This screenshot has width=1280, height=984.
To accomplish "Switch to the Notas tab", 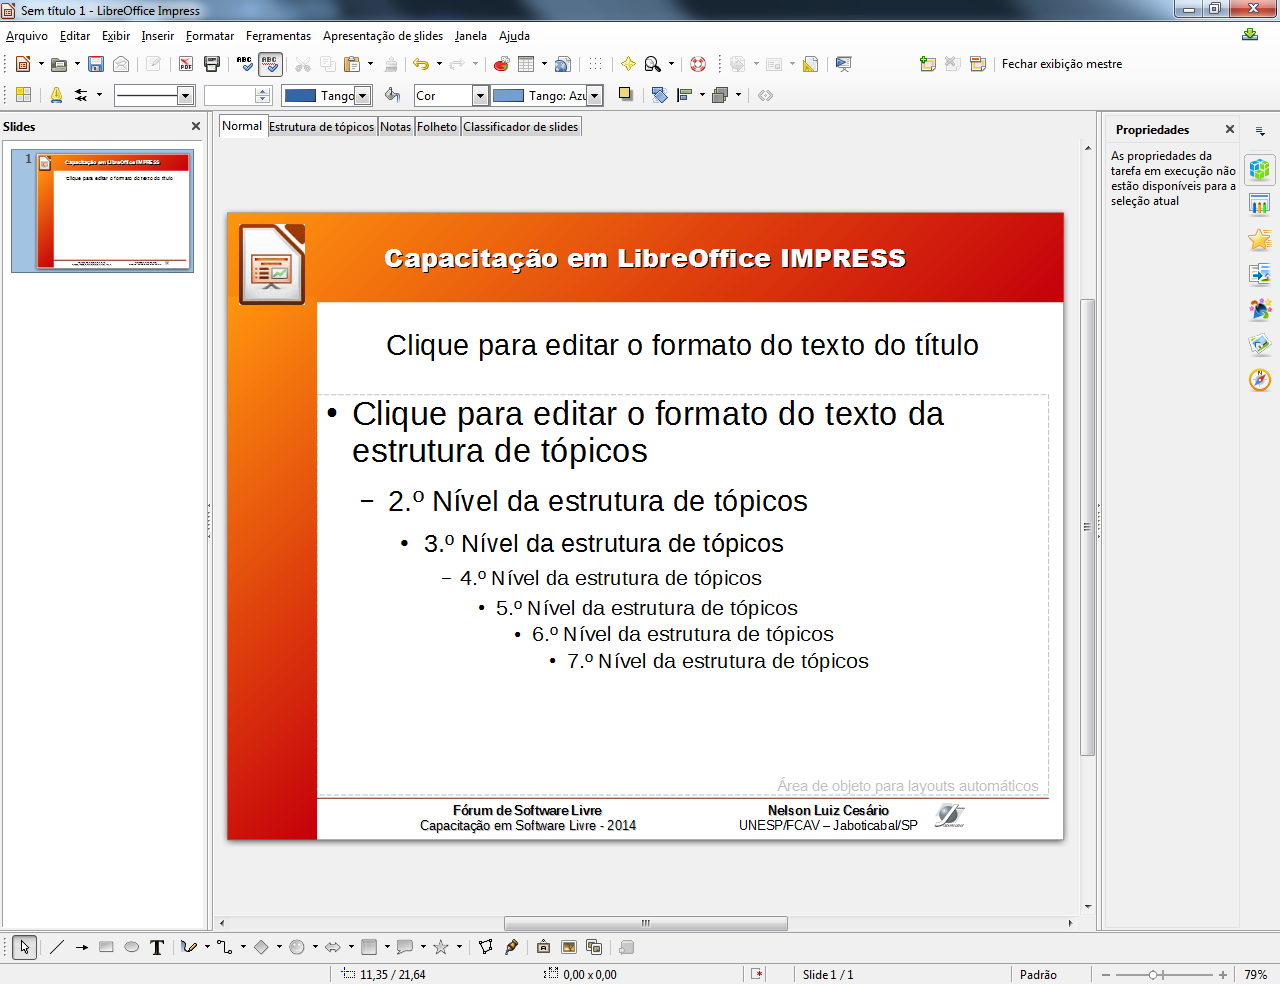I will point(396,127).
